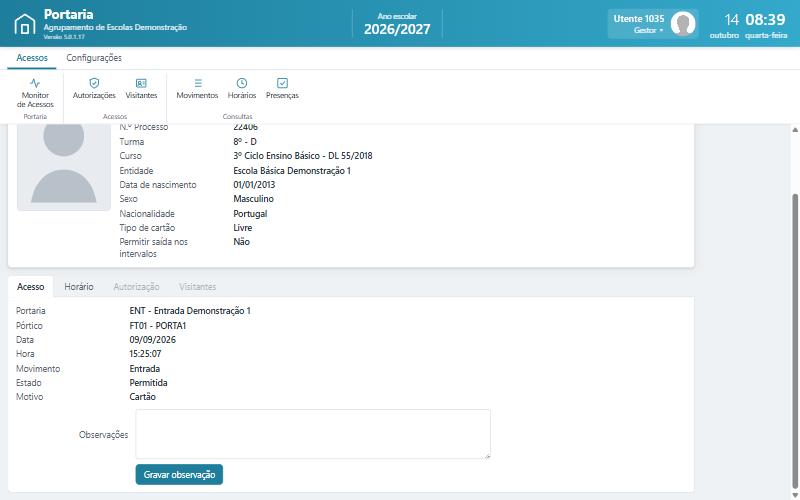The width and height of the screenshot is (800, 500).
Task: Click the Gravar observação button
Action: tap(179, 474)
